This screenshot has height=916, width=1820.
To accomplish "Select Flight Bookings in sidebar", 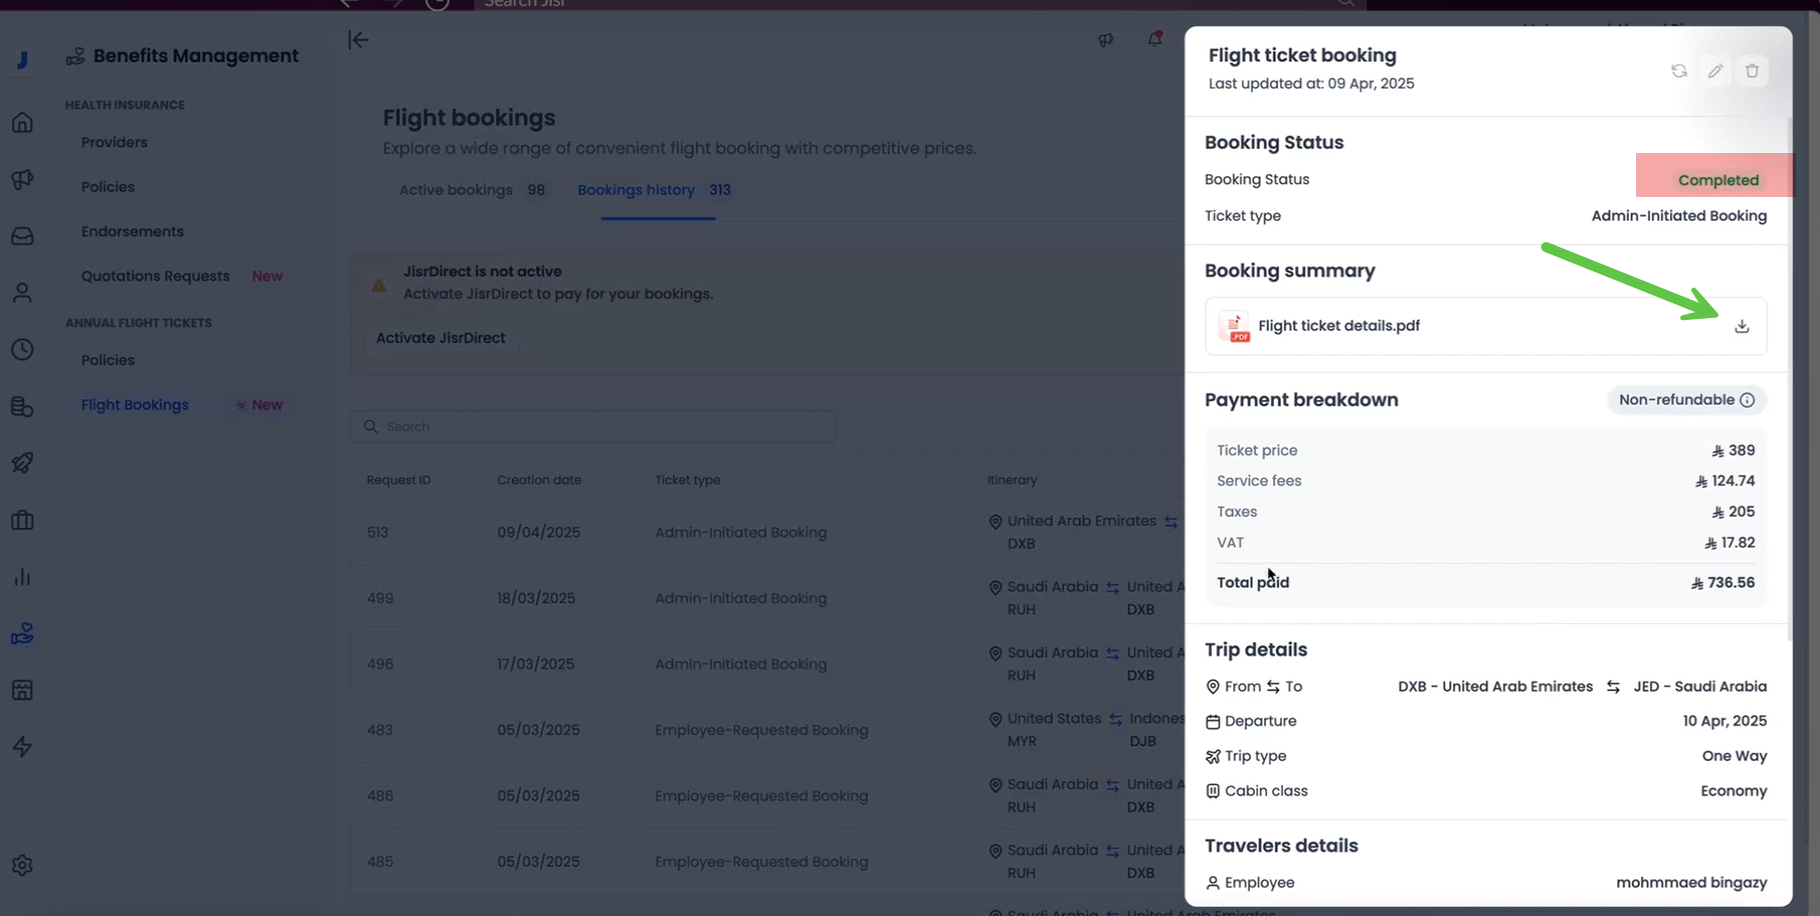I will coord(135,405).
